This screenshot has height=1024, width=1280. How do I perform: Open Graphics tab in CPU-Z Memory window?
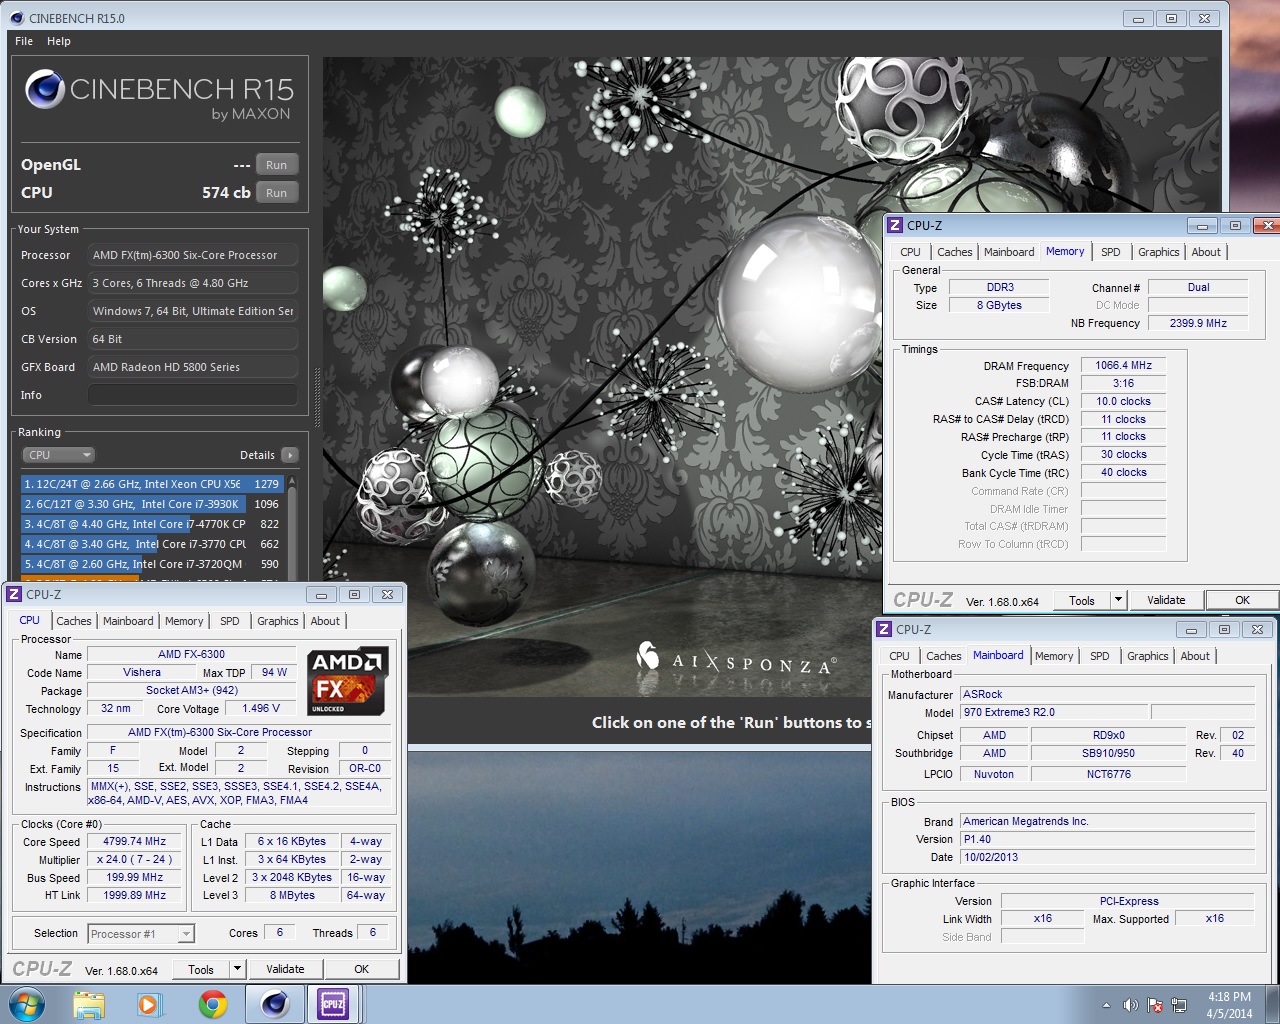pyautogui.click(x=1159, y=252)
